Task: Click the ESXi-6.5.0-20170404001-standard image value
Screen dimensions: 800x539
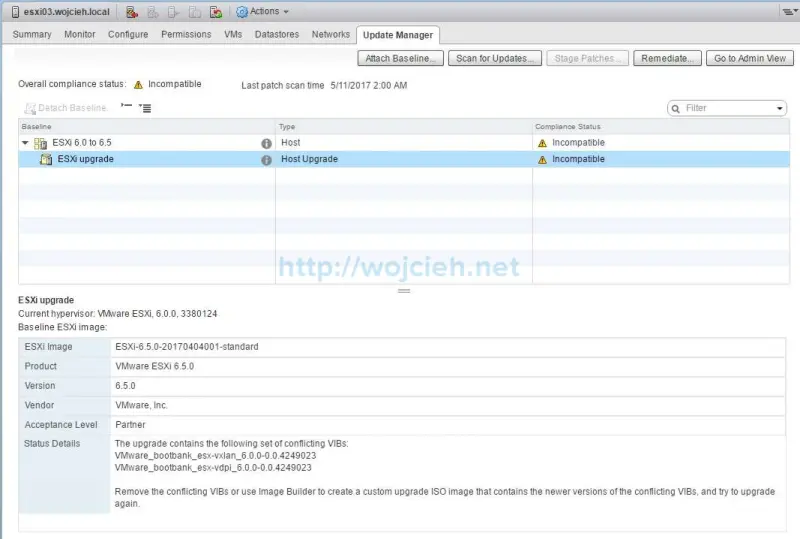Action: click(x=187, y=347)
